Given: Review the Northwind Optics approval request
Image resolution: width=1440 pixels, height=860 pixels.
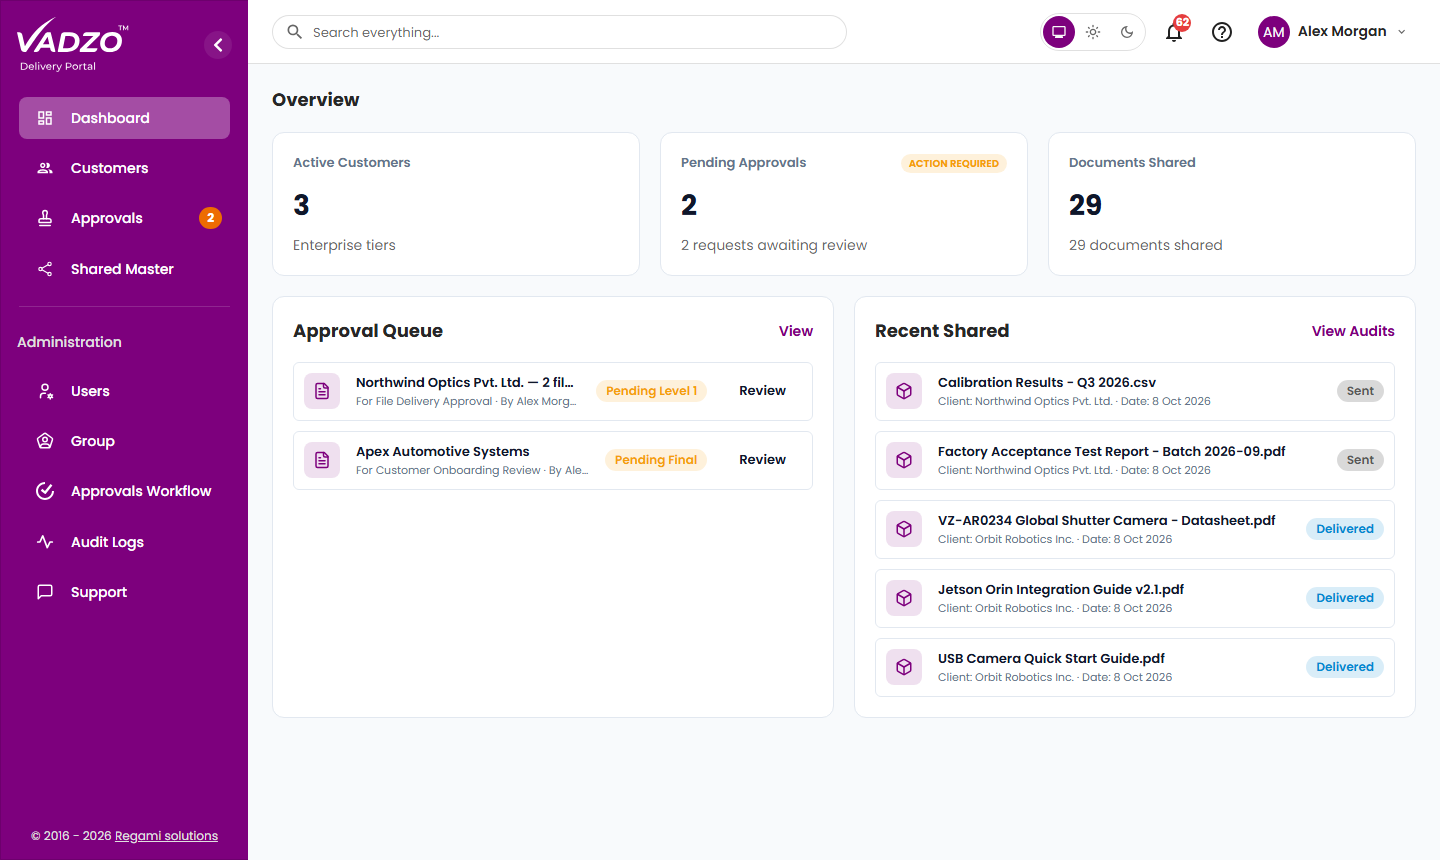Looking at the screenshot, I should tap(762, 391).
